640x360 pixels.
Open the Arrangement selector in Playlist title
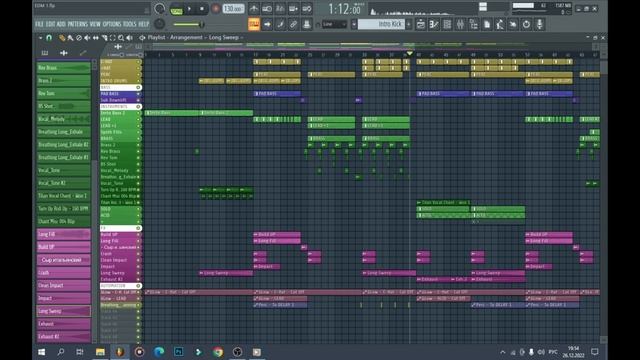[x=186, y=37]
